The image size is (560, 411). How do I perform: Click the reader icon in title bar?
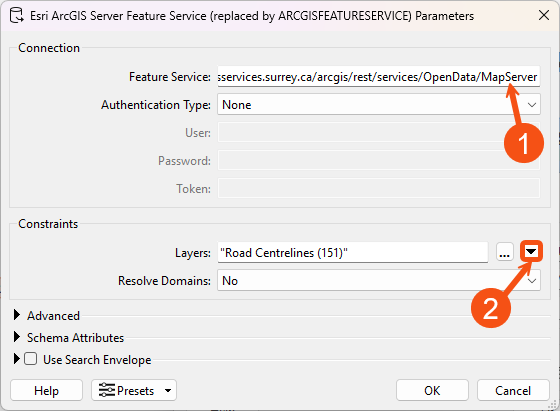click(16, 16)
